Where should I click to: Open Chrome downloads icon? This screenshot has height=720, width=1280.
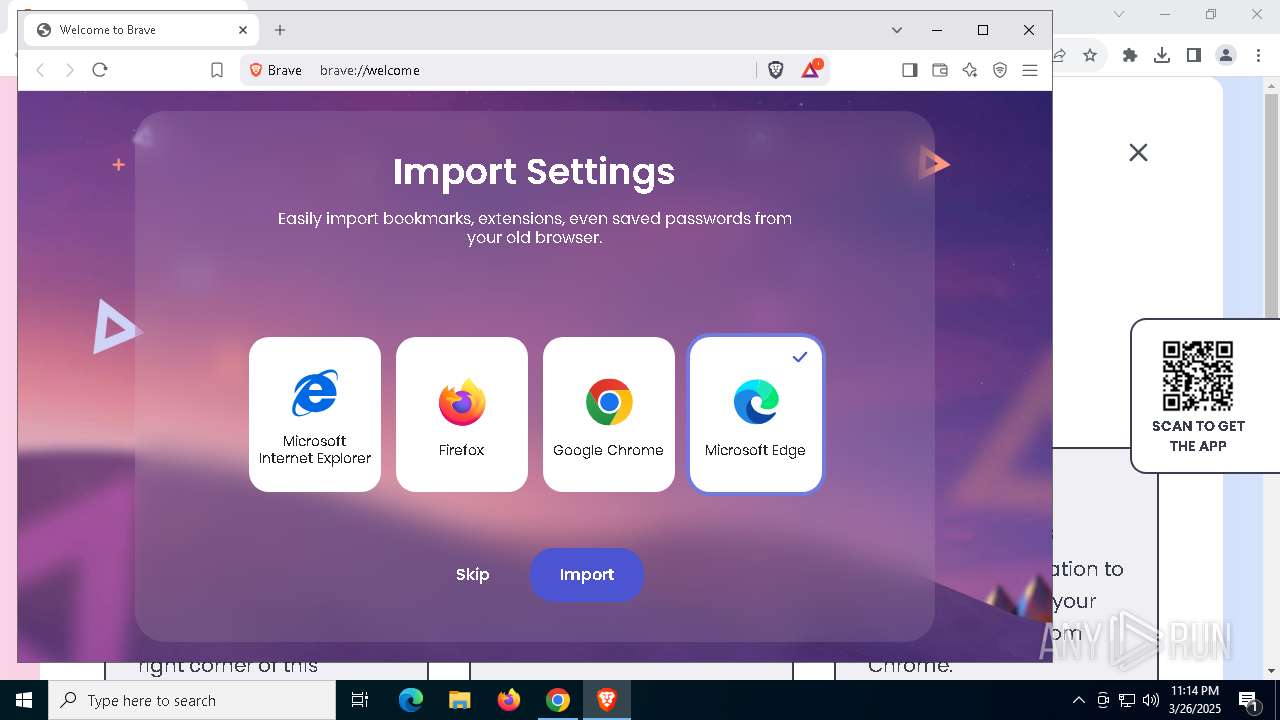coord(1162,55)
